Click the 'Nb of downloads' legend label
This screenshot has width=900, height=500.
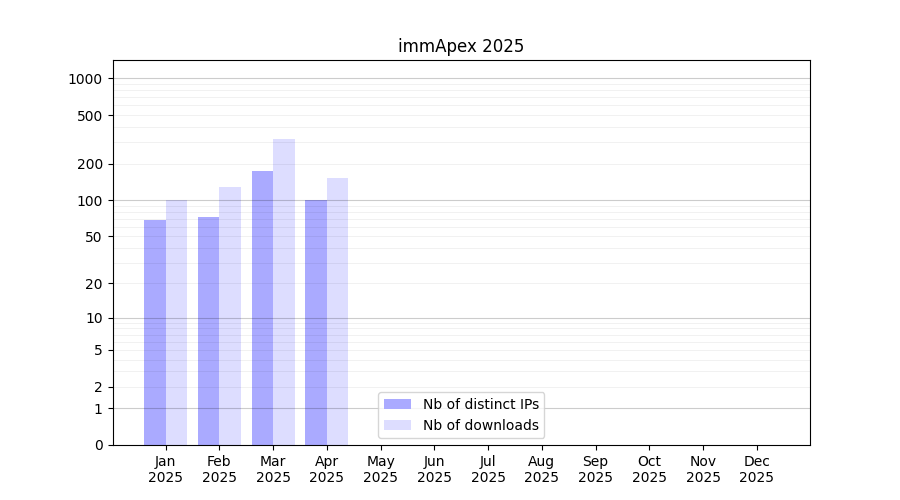tap(481, 425)
